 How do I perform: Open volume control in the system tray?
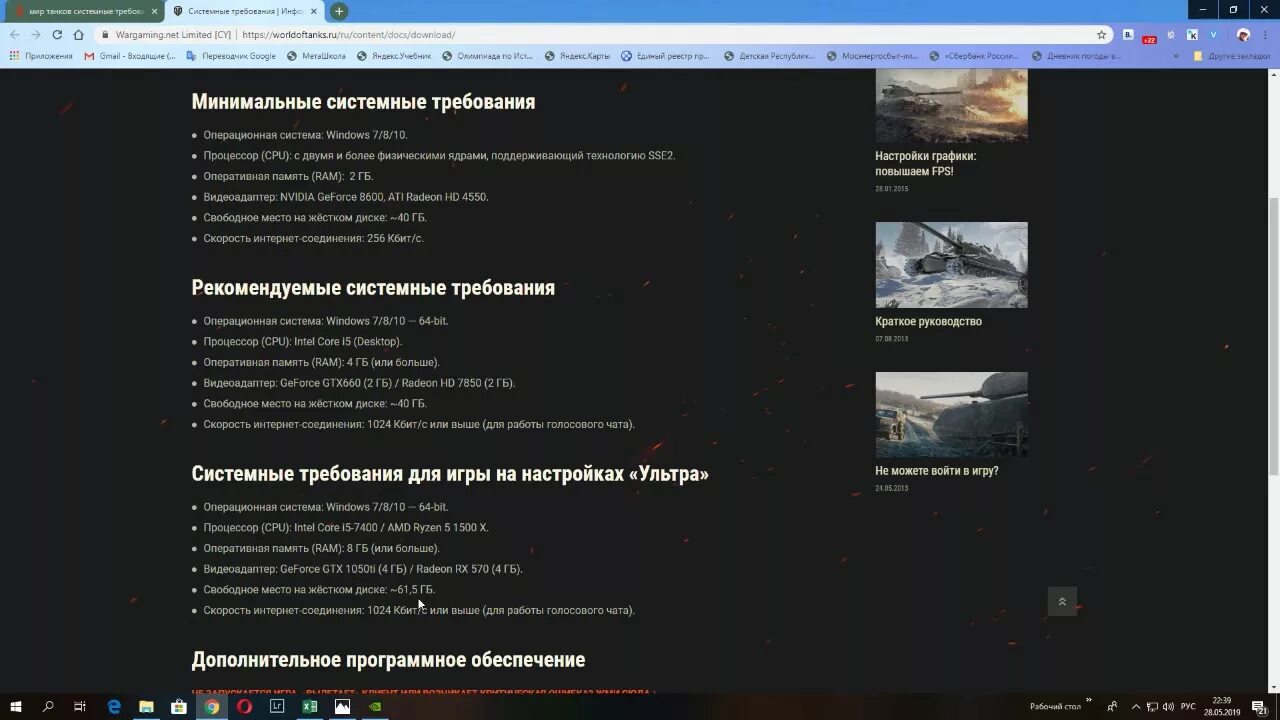tap(1168, 706)
